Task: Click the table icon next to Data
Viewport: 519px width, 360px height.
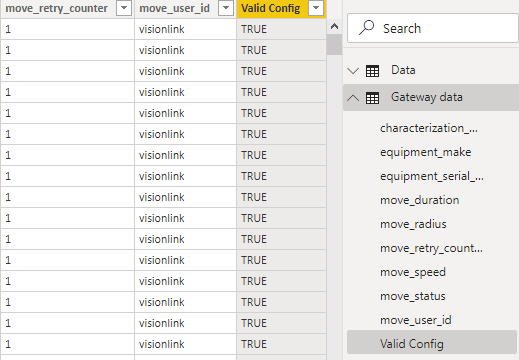Action: (x=372, y=71)
